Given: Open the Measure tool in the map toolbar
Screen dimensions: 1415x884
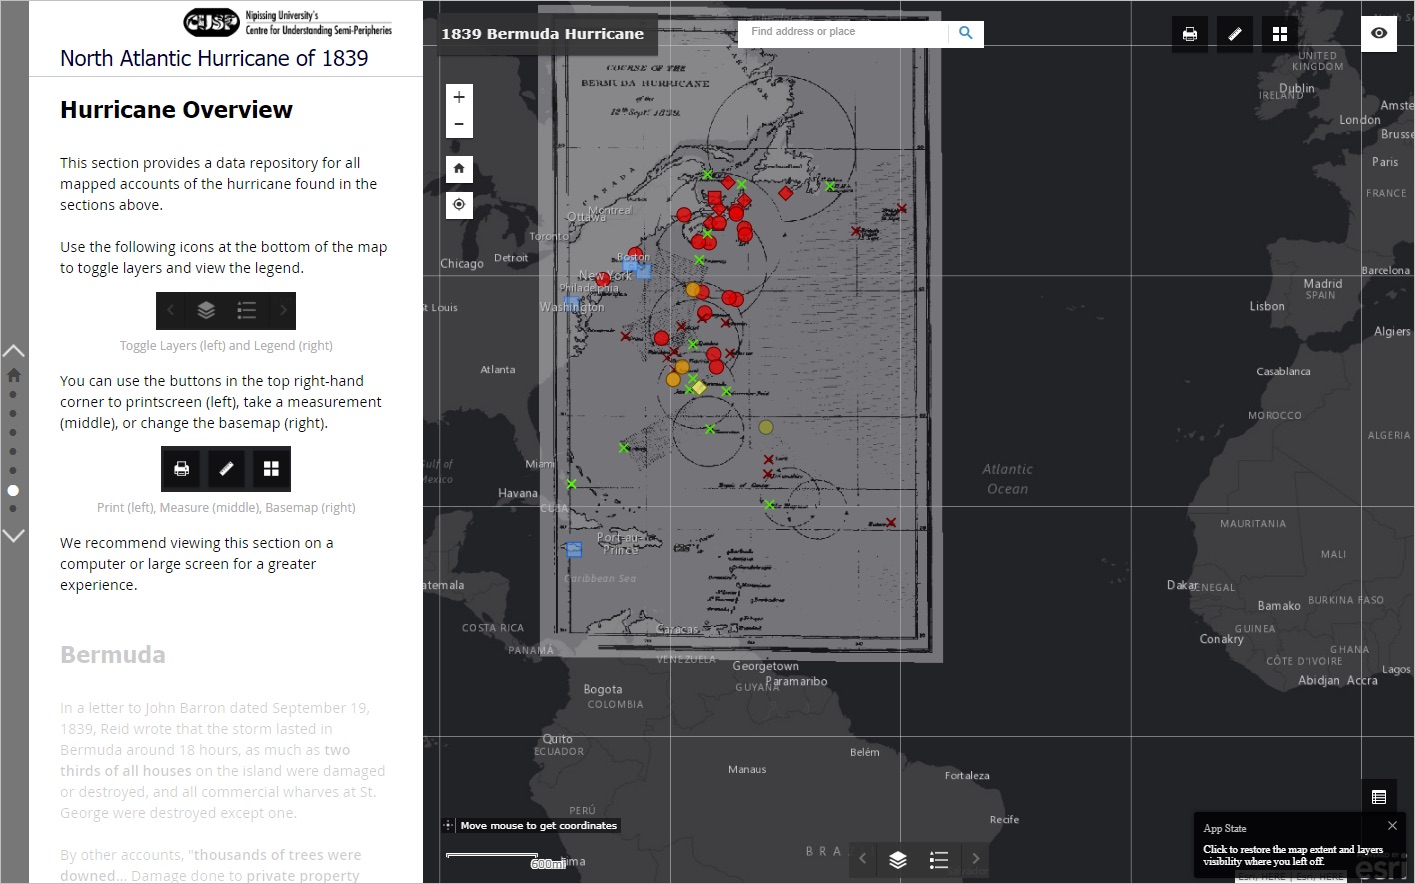Looking at the screenshot, I should pyautogui.click(x=1235, y=34).
